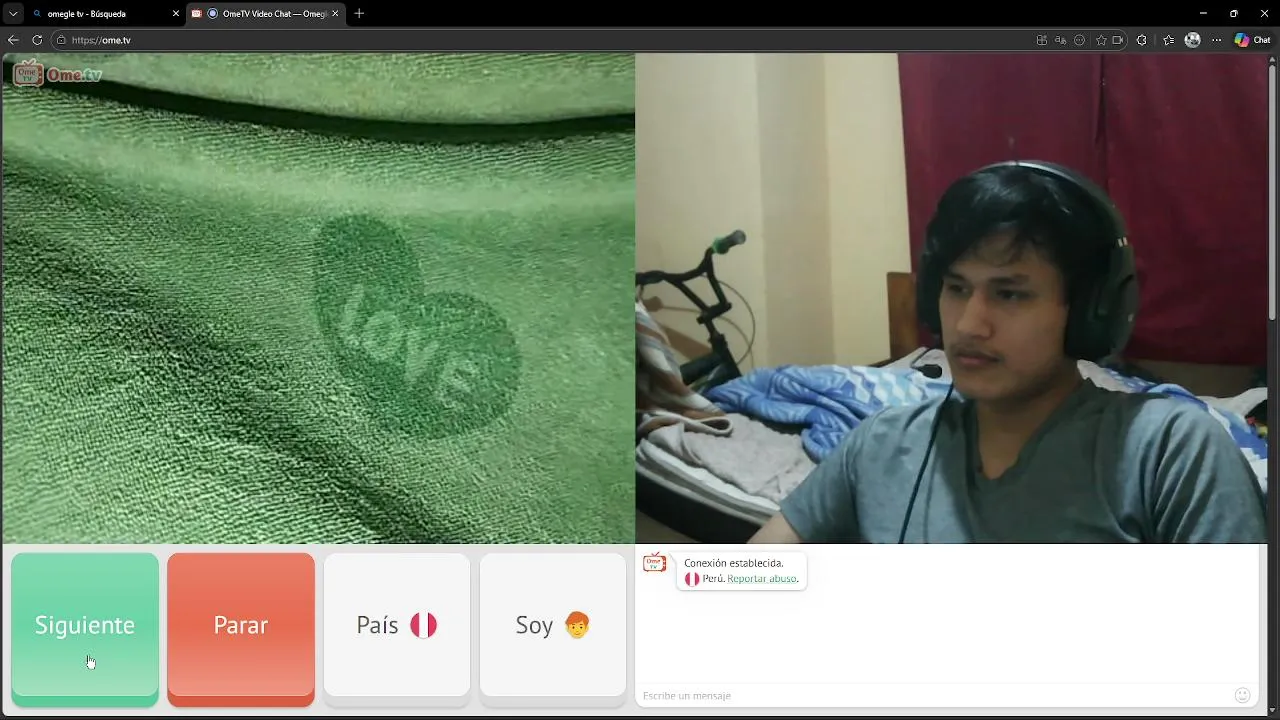Go back to previous page
Viewport: 1280px width, 720px height.
13,40
